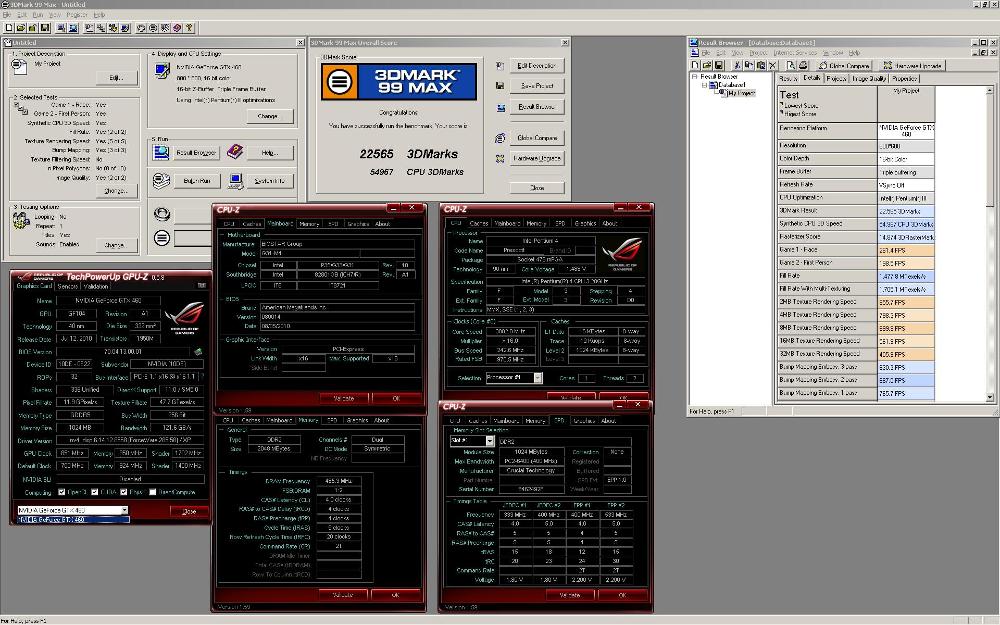The height and width of the screenshot is (625, 1000).
Task: Click the Close button in GPU-Z window
Action: point(189,511)
